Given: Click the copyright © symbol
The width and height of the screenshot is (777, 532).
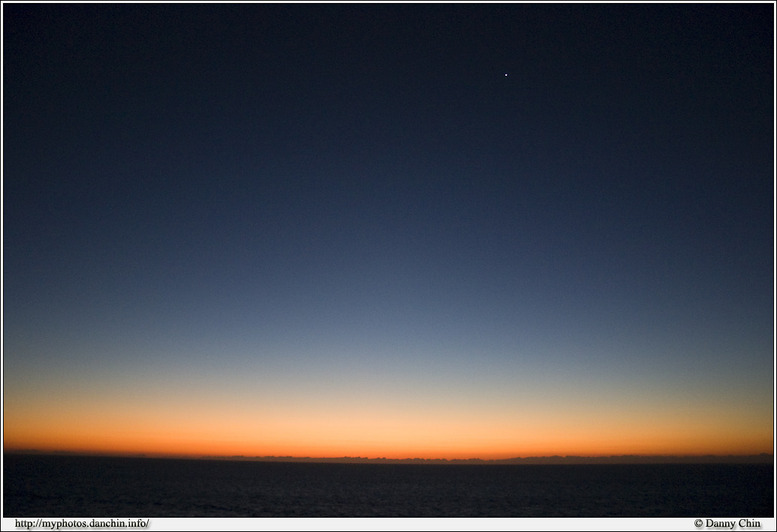Looking at the screenshot, I should pyautogui.click(x=698, y=523).
